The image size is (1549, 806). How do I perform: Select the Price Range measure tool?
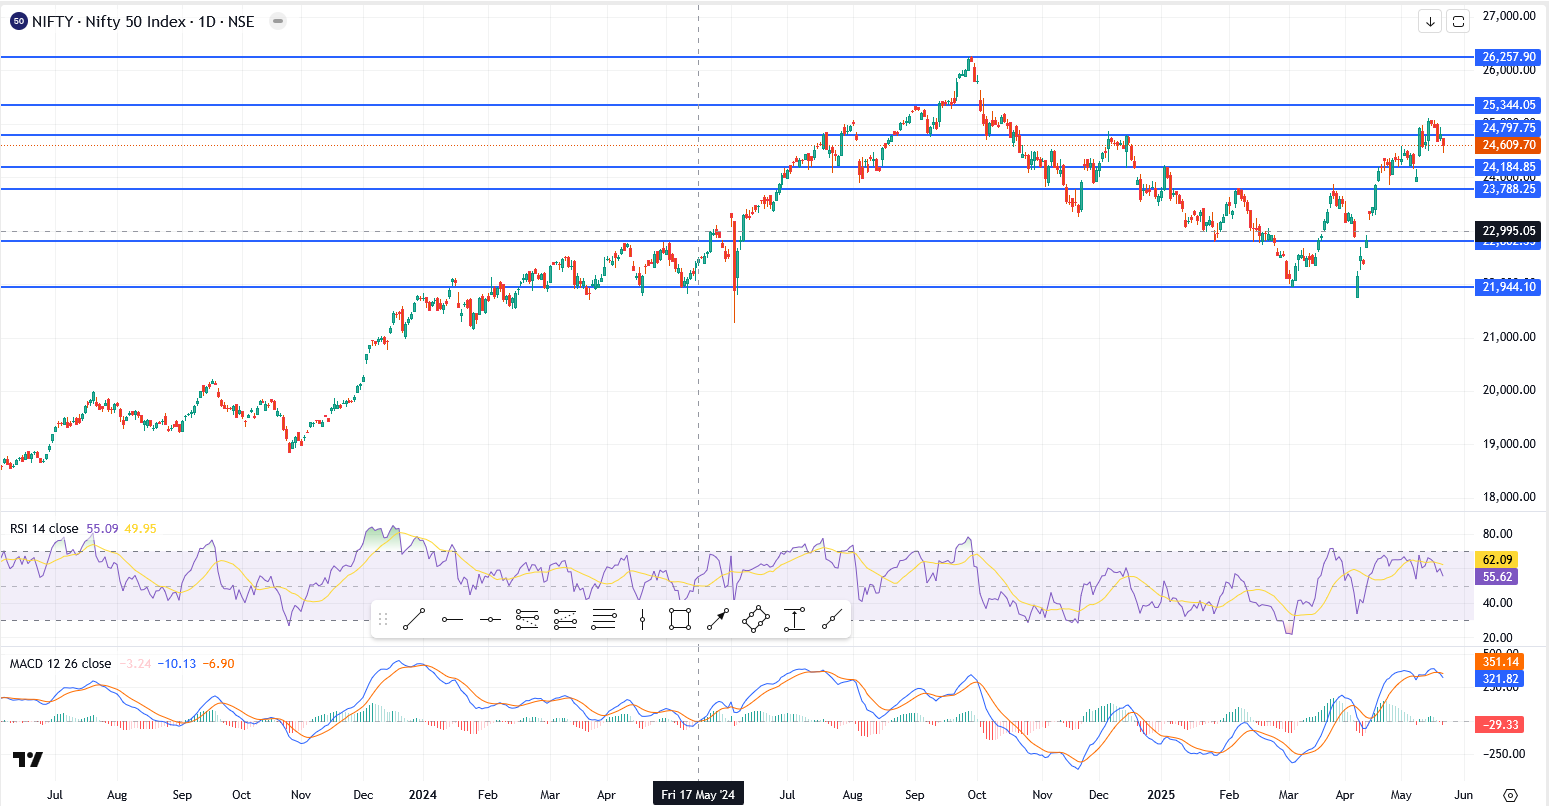point(794,620)
